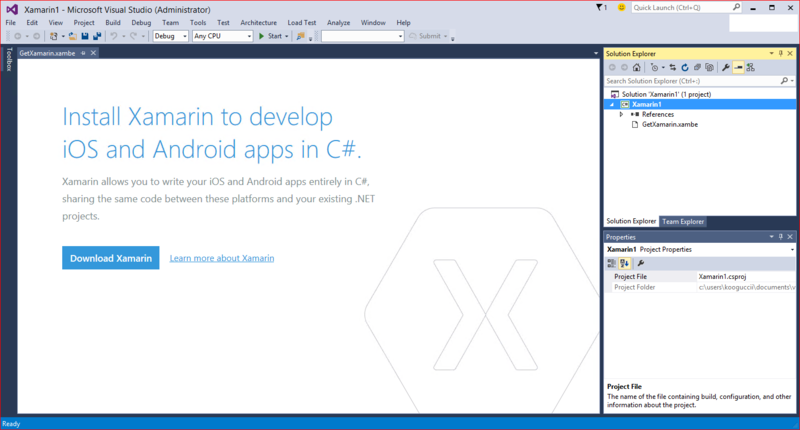This screenshot has width=800, height=430.
Task: Select Solution 'Xamarin1' root node
Action: click(x=666, y=94)
